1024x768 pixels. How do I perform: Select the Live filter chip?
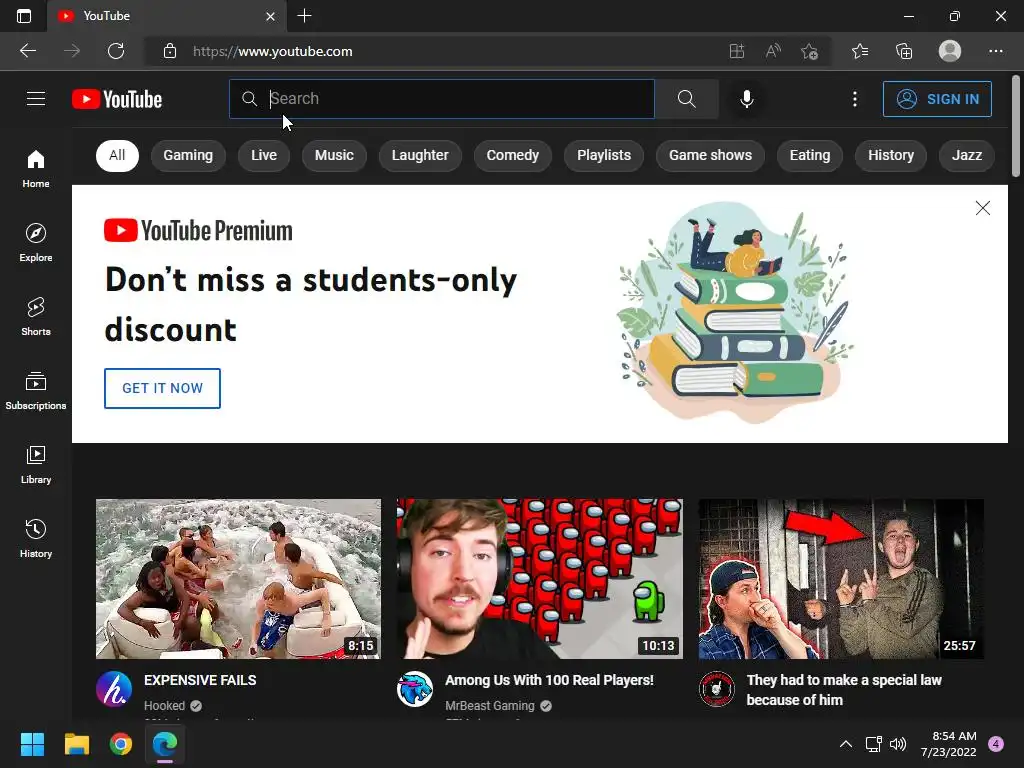point(264,155)
